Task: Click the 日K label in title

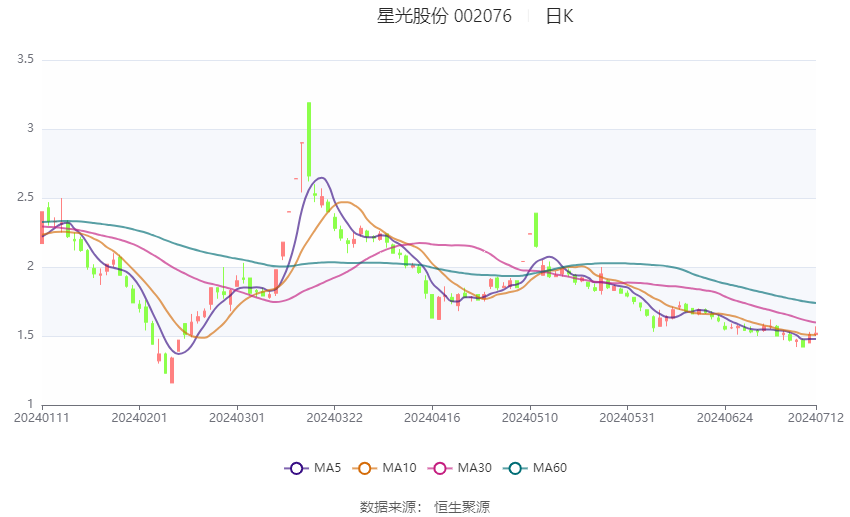Action: (x=559, y=16)
